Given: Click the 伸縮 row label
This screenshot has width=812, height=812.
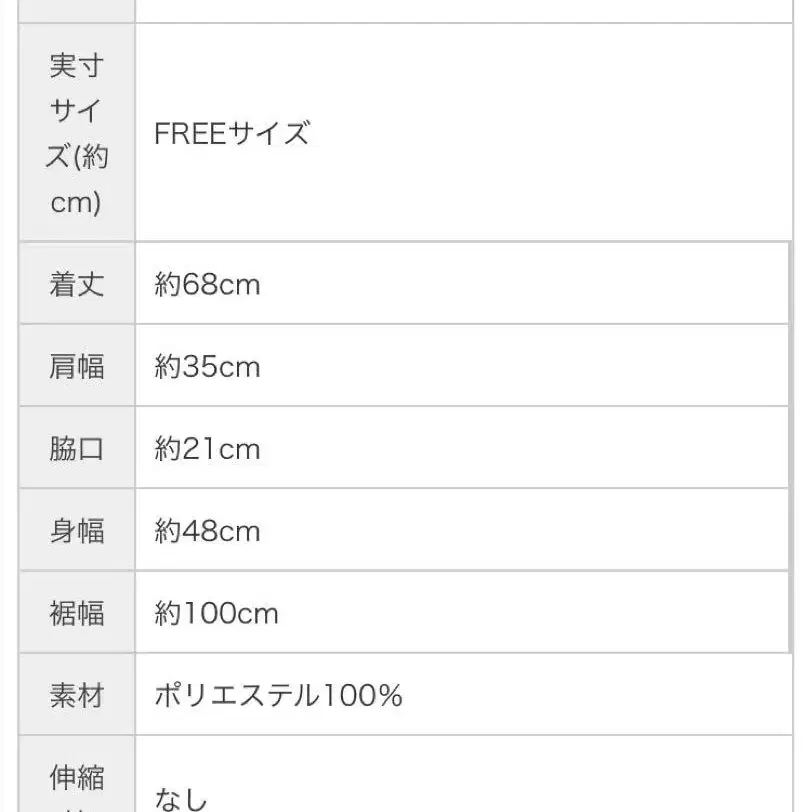Looking at the screenshot, I should point(76,776).
